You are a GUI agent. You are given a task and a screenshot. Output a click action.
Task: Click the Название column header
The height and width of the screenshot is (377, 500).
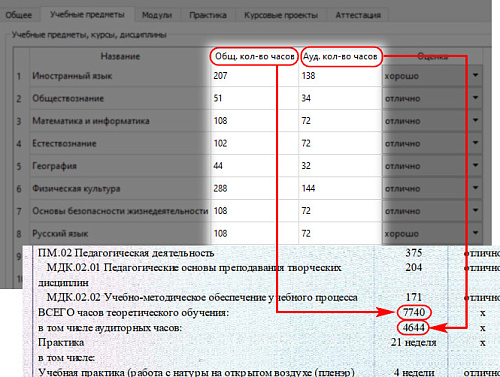(x=120, y=56)
